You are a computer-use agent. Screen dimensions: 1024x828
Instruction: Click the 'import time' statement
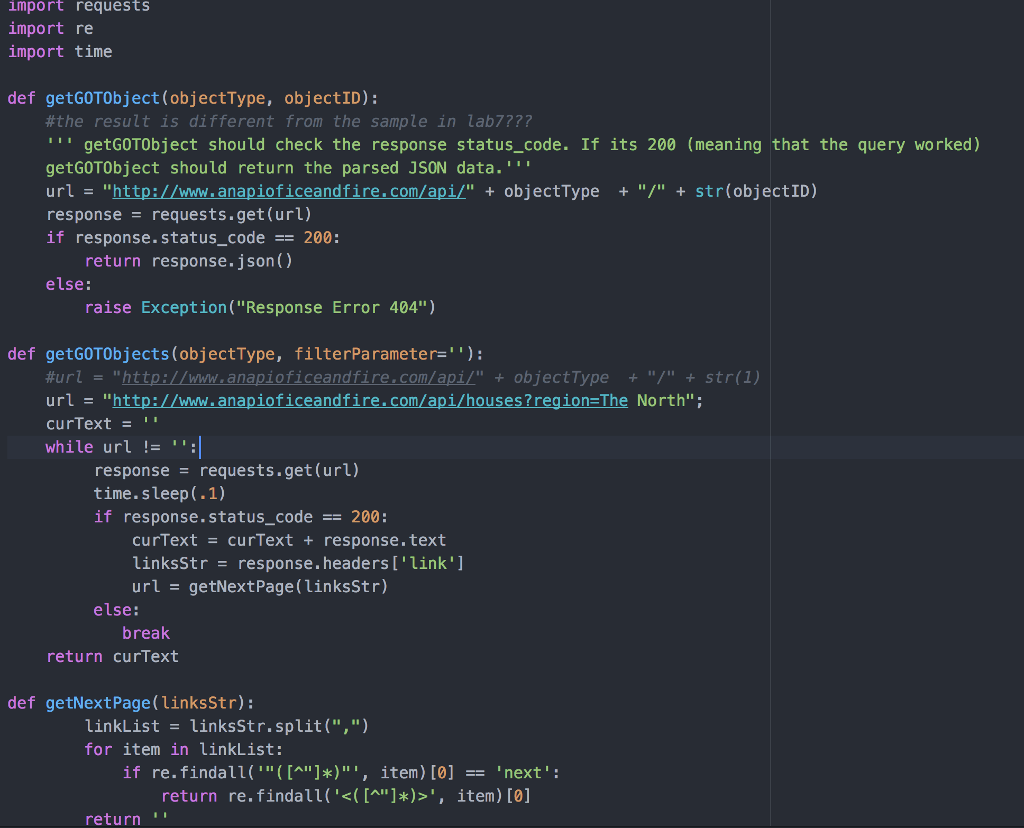tap(60, 51)
